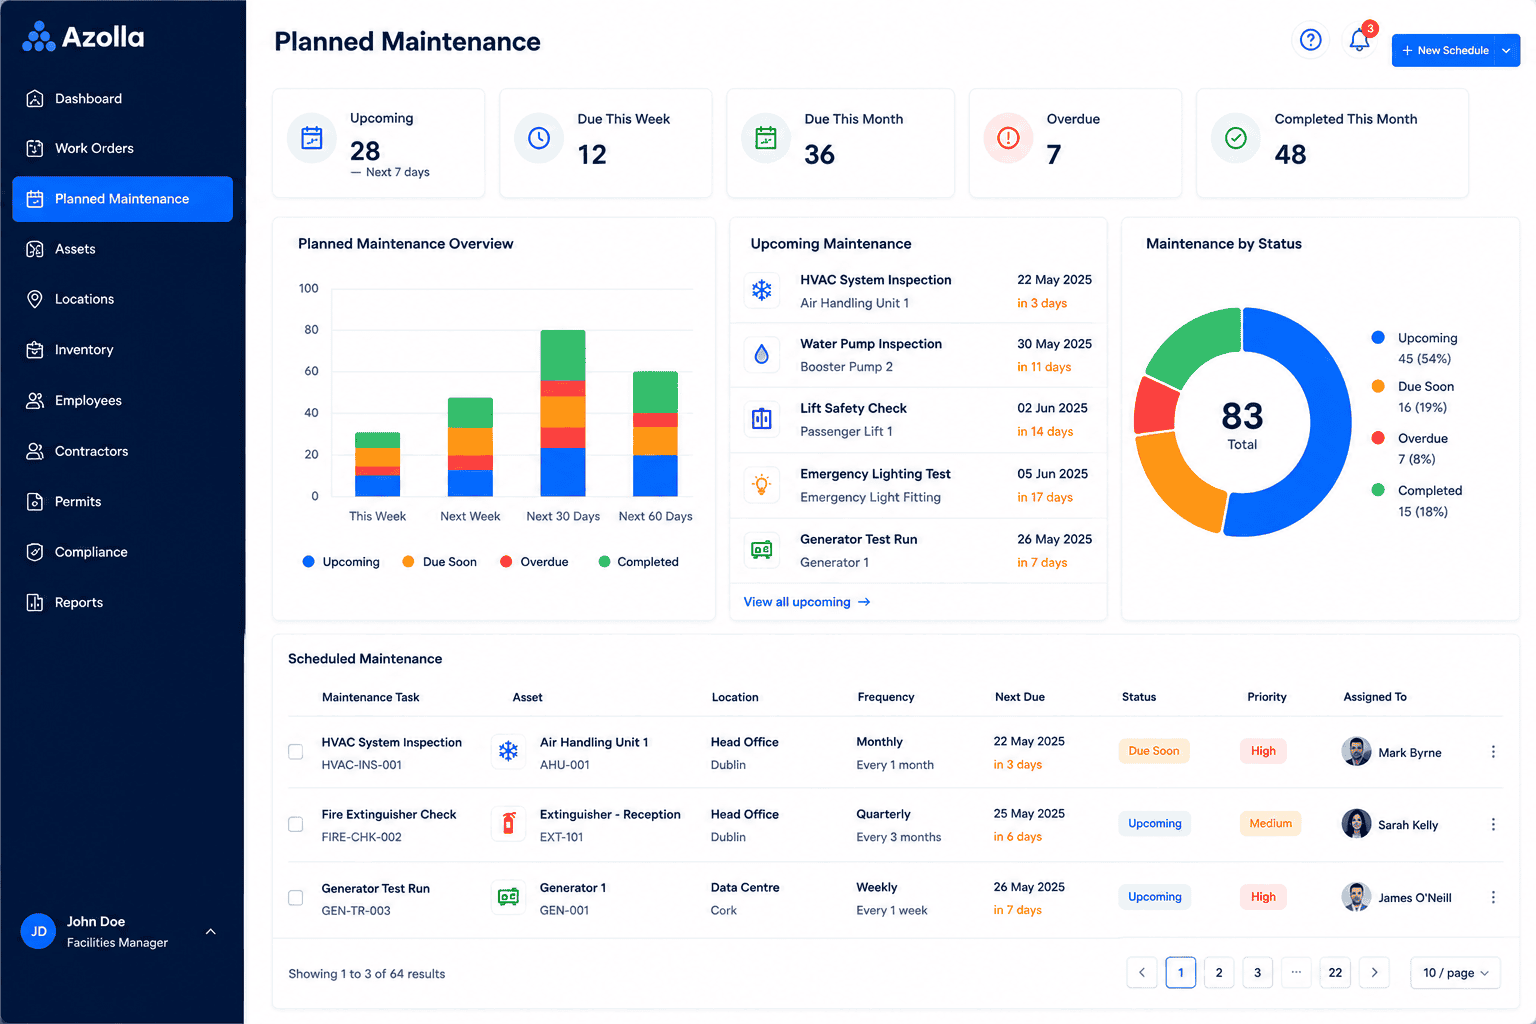This screenshot has width=1536, height=1024.
Task: Open the Reports menu item
Action: pos(122,602)
